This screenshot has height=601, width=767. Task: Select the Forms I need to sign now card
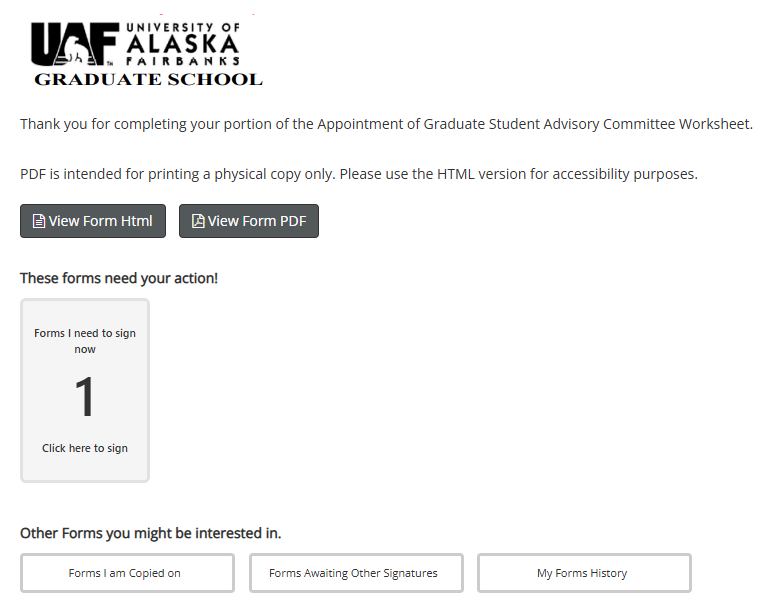tap(85, 391)
